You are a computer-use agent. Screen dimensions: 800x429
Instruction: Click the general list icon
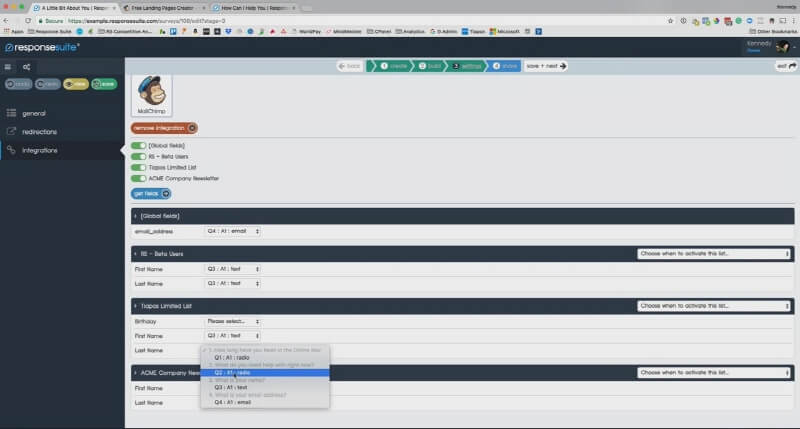(x=11, y=113)
